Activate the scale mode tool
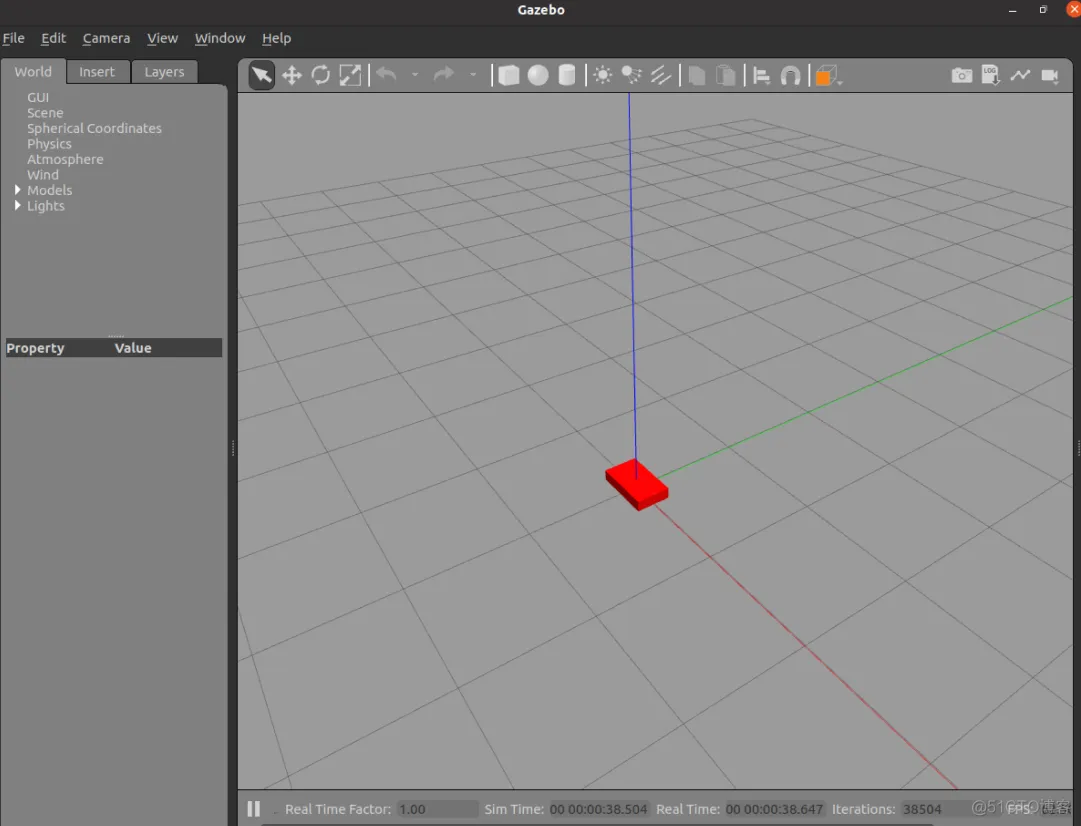This screenshot has width=1081, height=826. click(350, 75)
